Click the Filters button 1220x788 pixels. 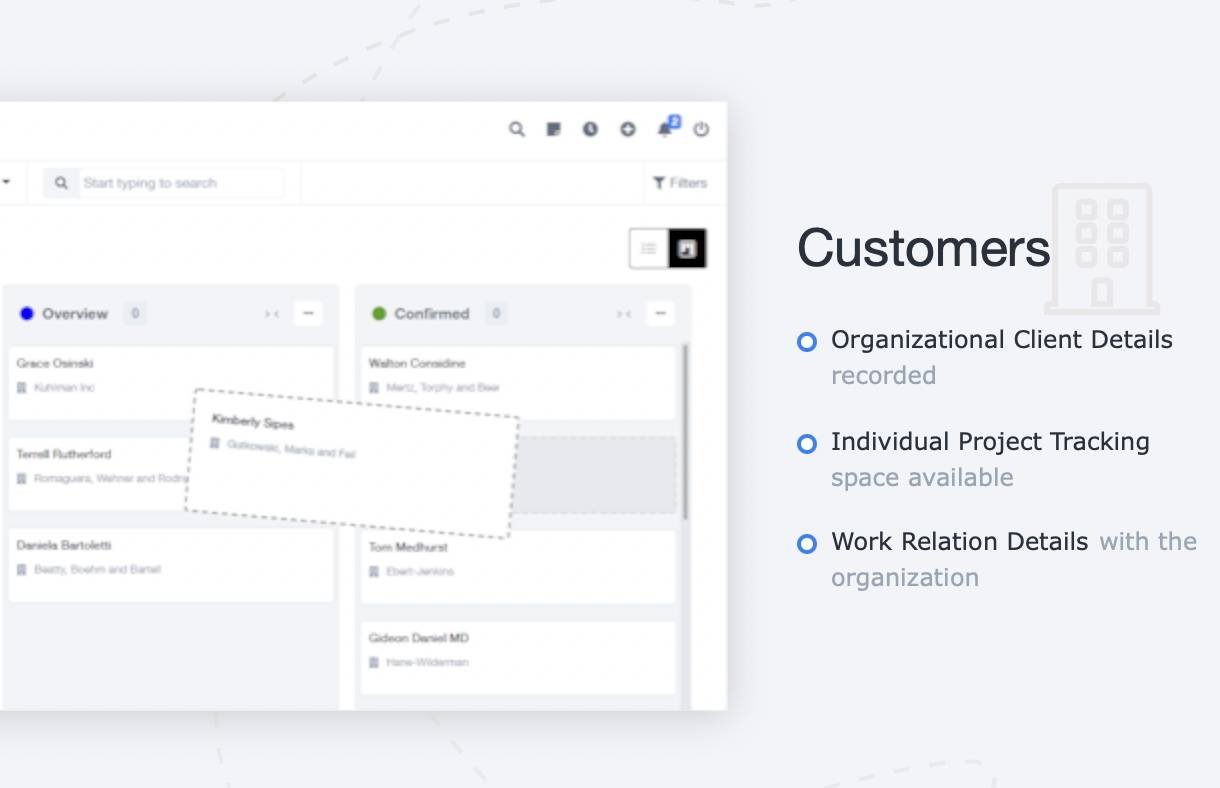point(680,183)
